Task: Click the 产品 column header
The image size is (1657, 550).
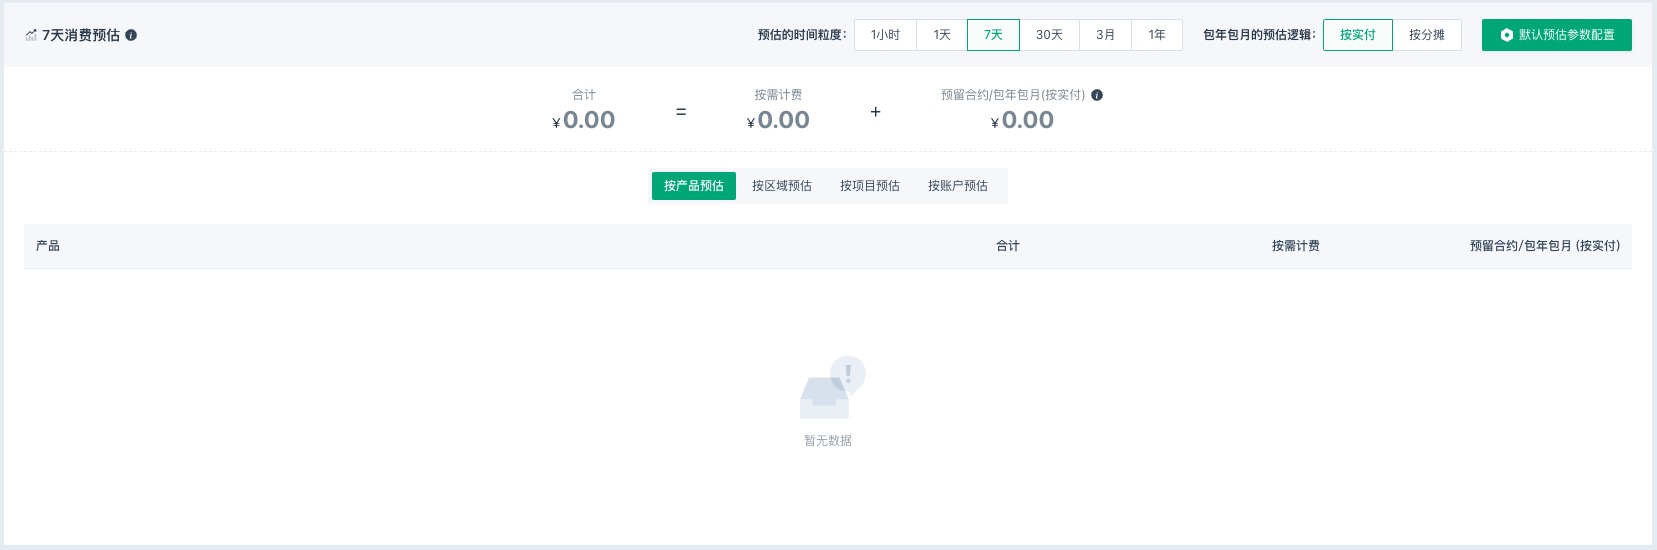Action: (x=48, y=246)
